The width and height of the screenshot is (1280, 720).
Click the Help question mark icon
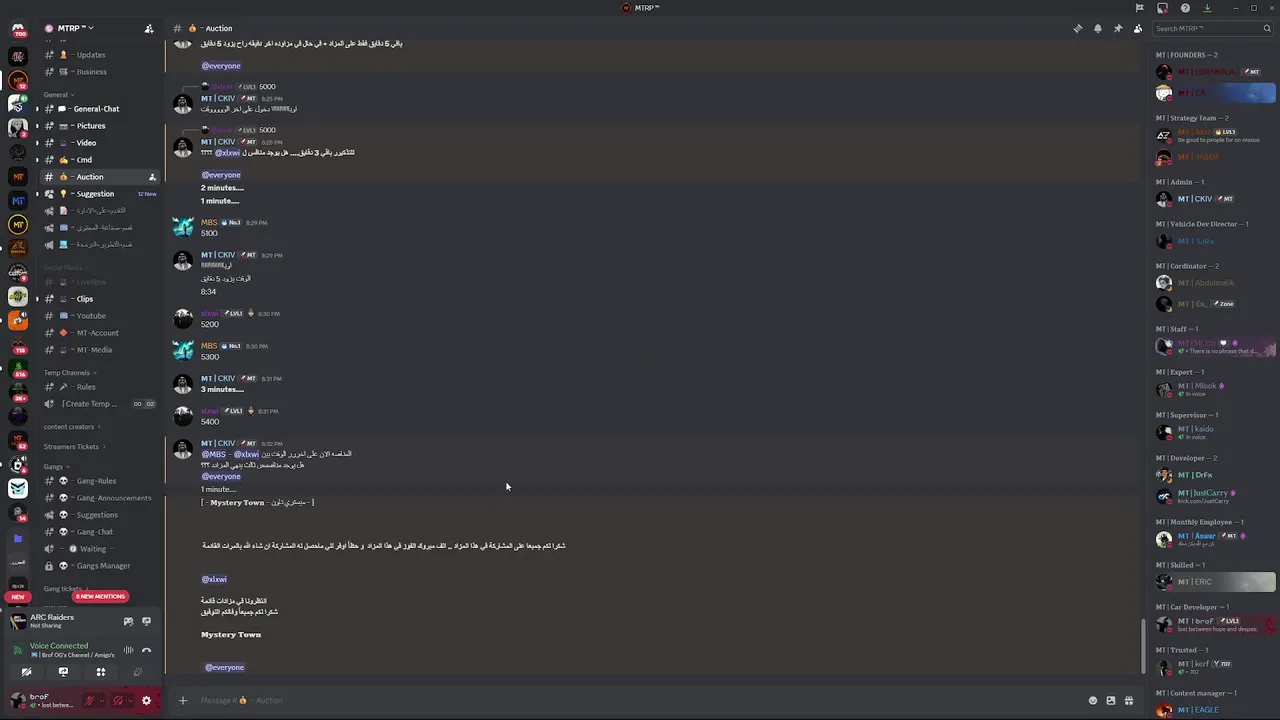tap(1185, 8)
